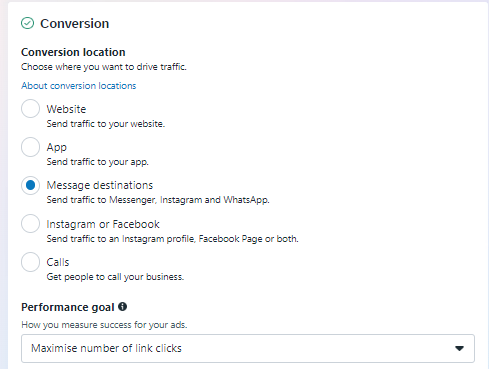The width and height of the screenshot is (489, 369).
Task: Select the Message destinations radio button
Action: (30, 185)
